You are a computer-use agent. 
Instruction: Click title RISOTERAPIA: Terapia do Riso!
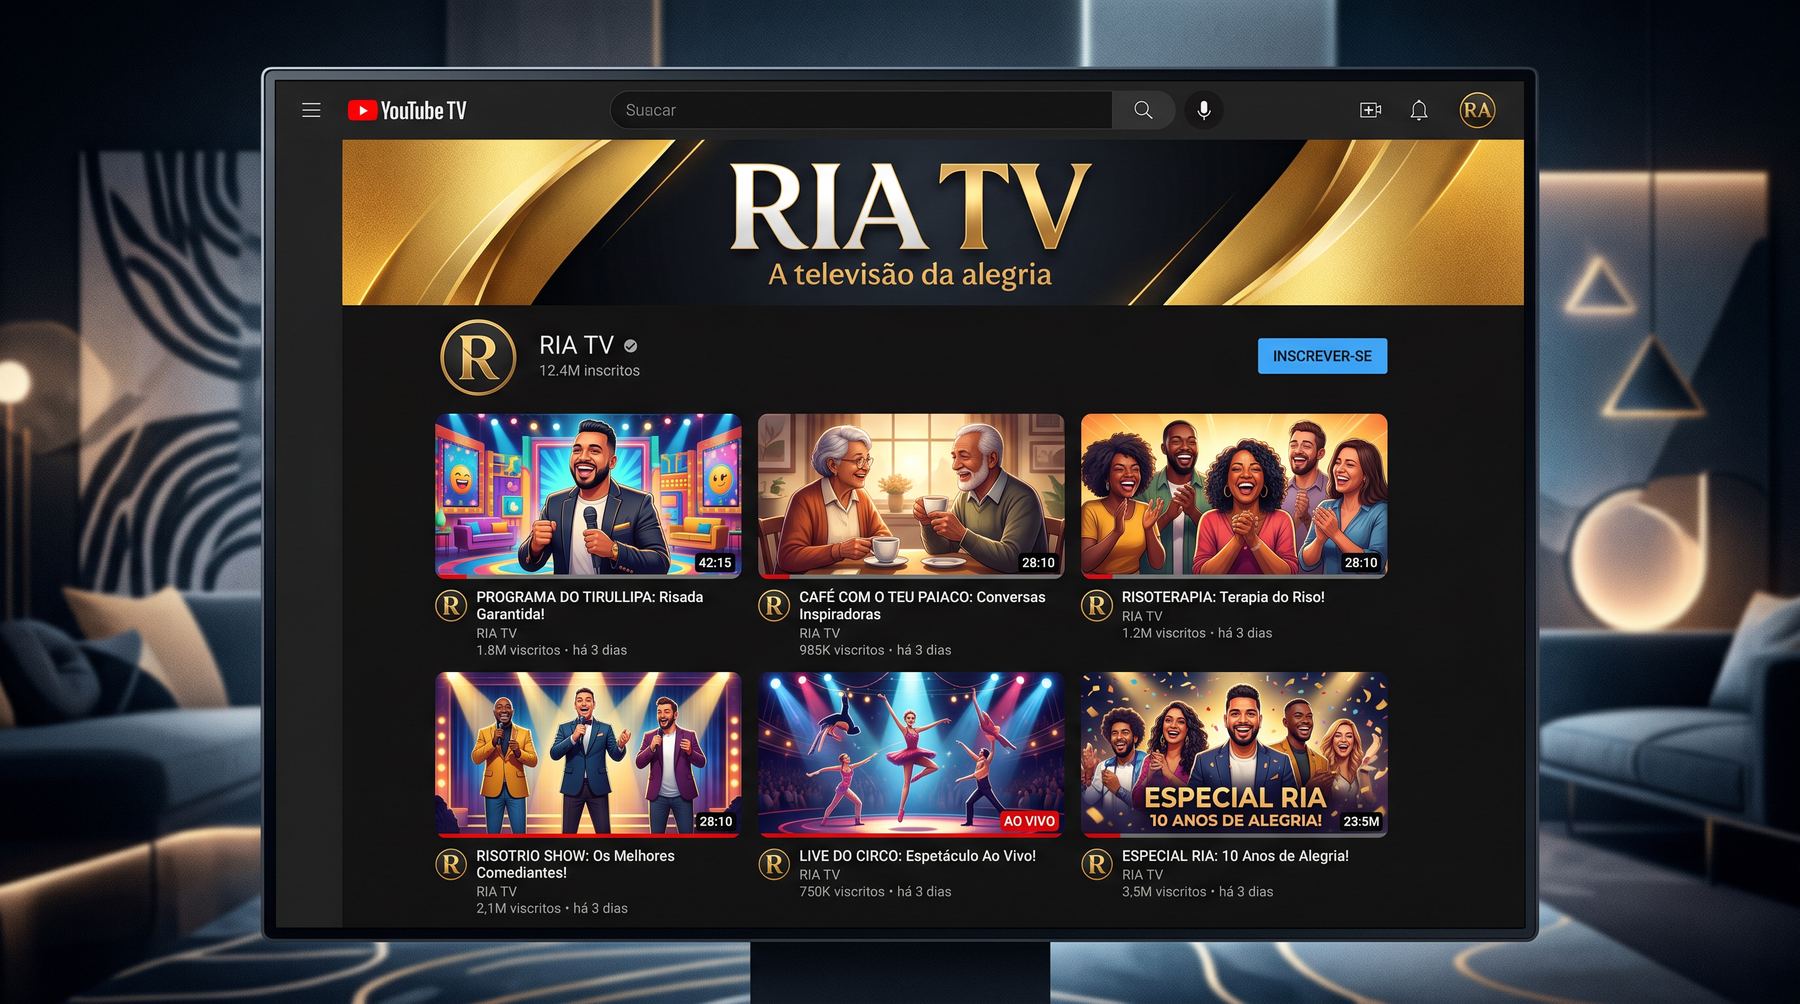(x=1223, y=597)
